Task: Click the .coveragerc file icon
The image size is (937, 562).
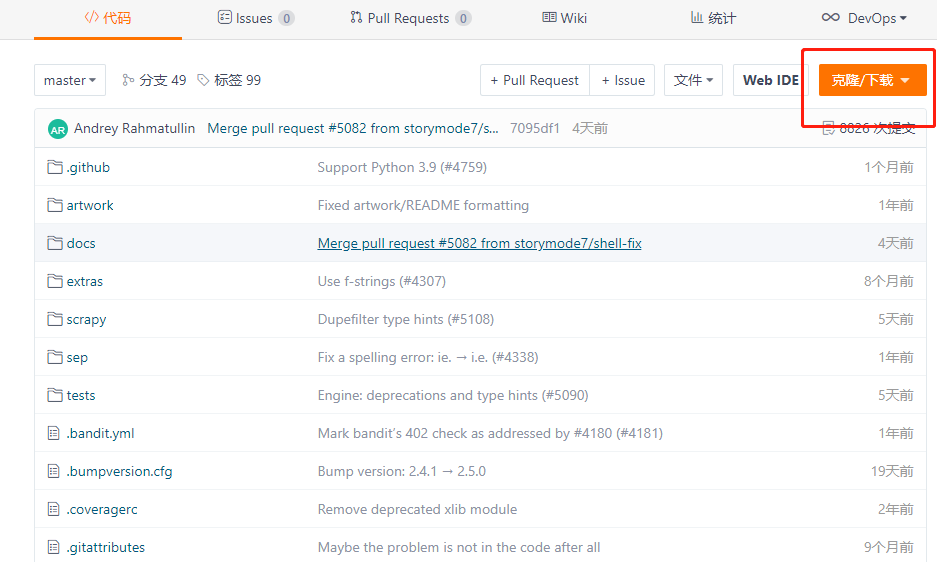Action: pos(54,509)
